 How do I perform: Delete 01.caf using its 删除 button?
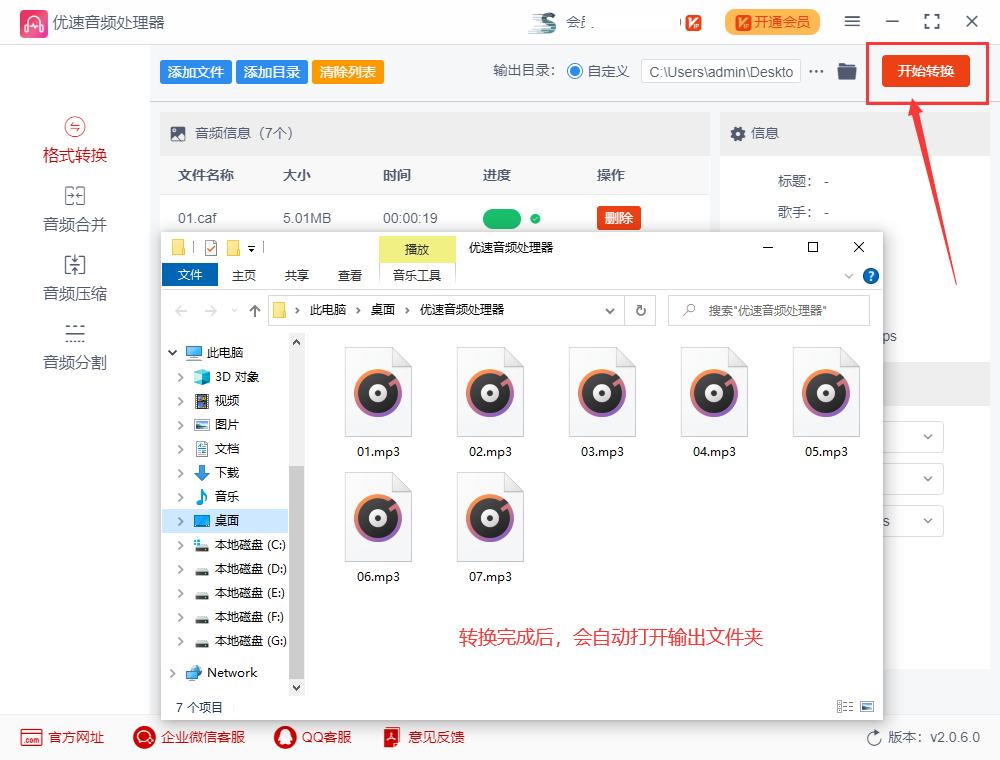(618, 217)
